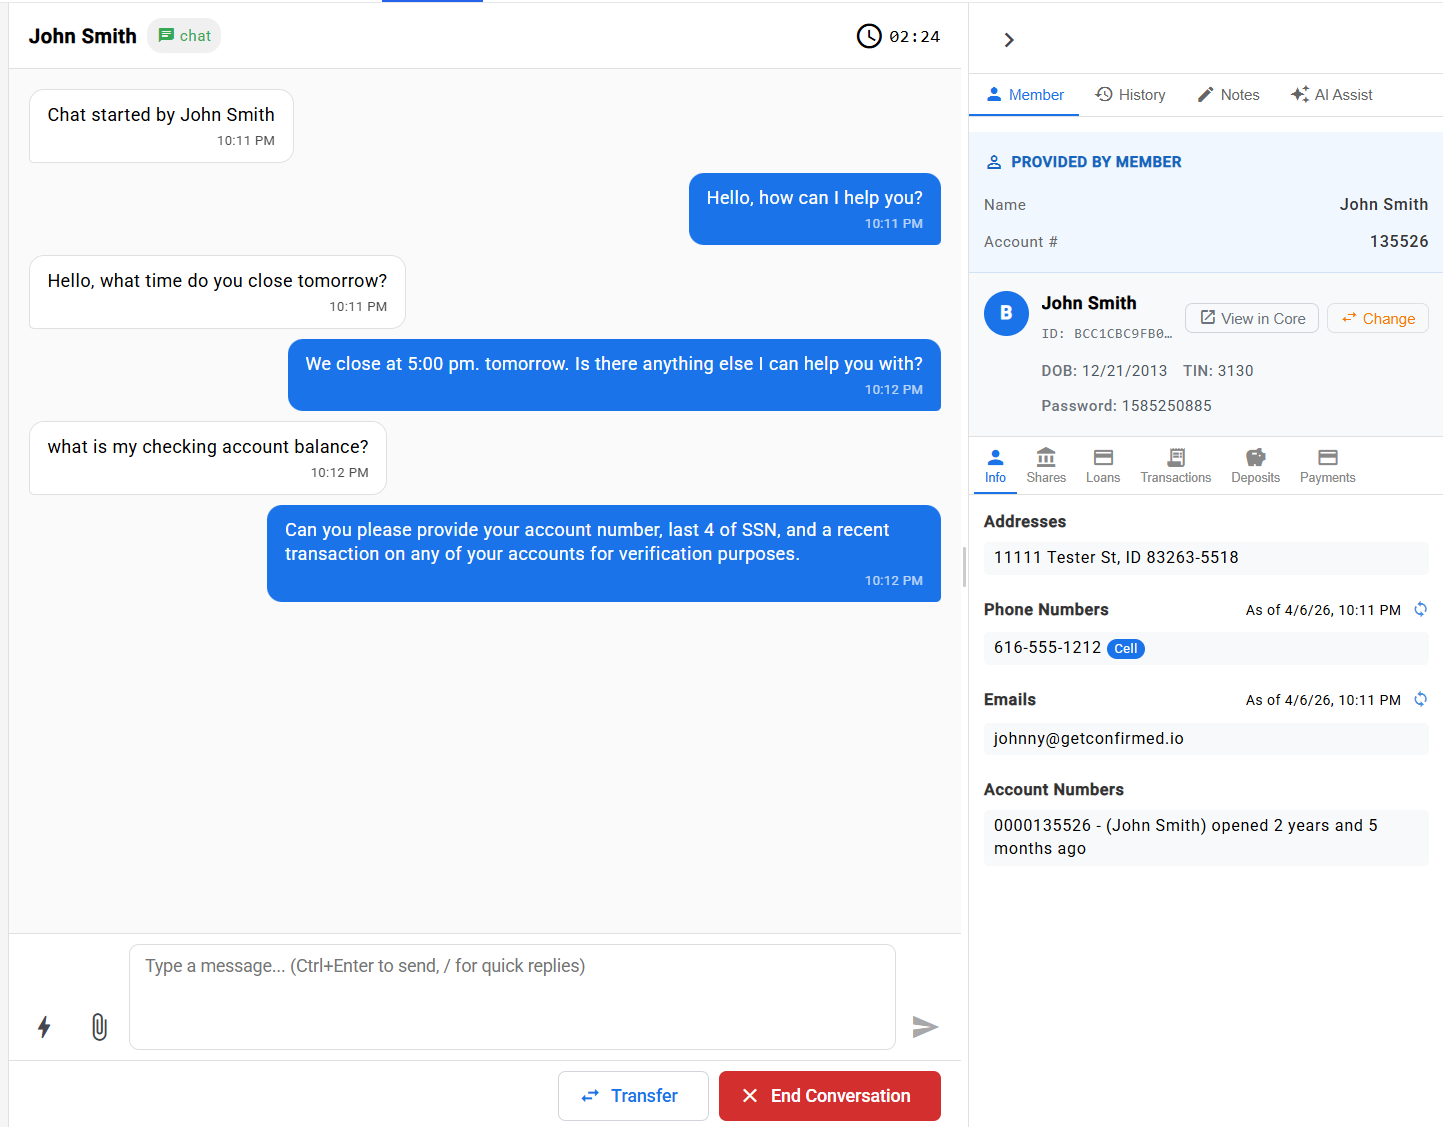The image size is (1443, 1127).
Task: Click the Change member button
Action: point(1378,318)
